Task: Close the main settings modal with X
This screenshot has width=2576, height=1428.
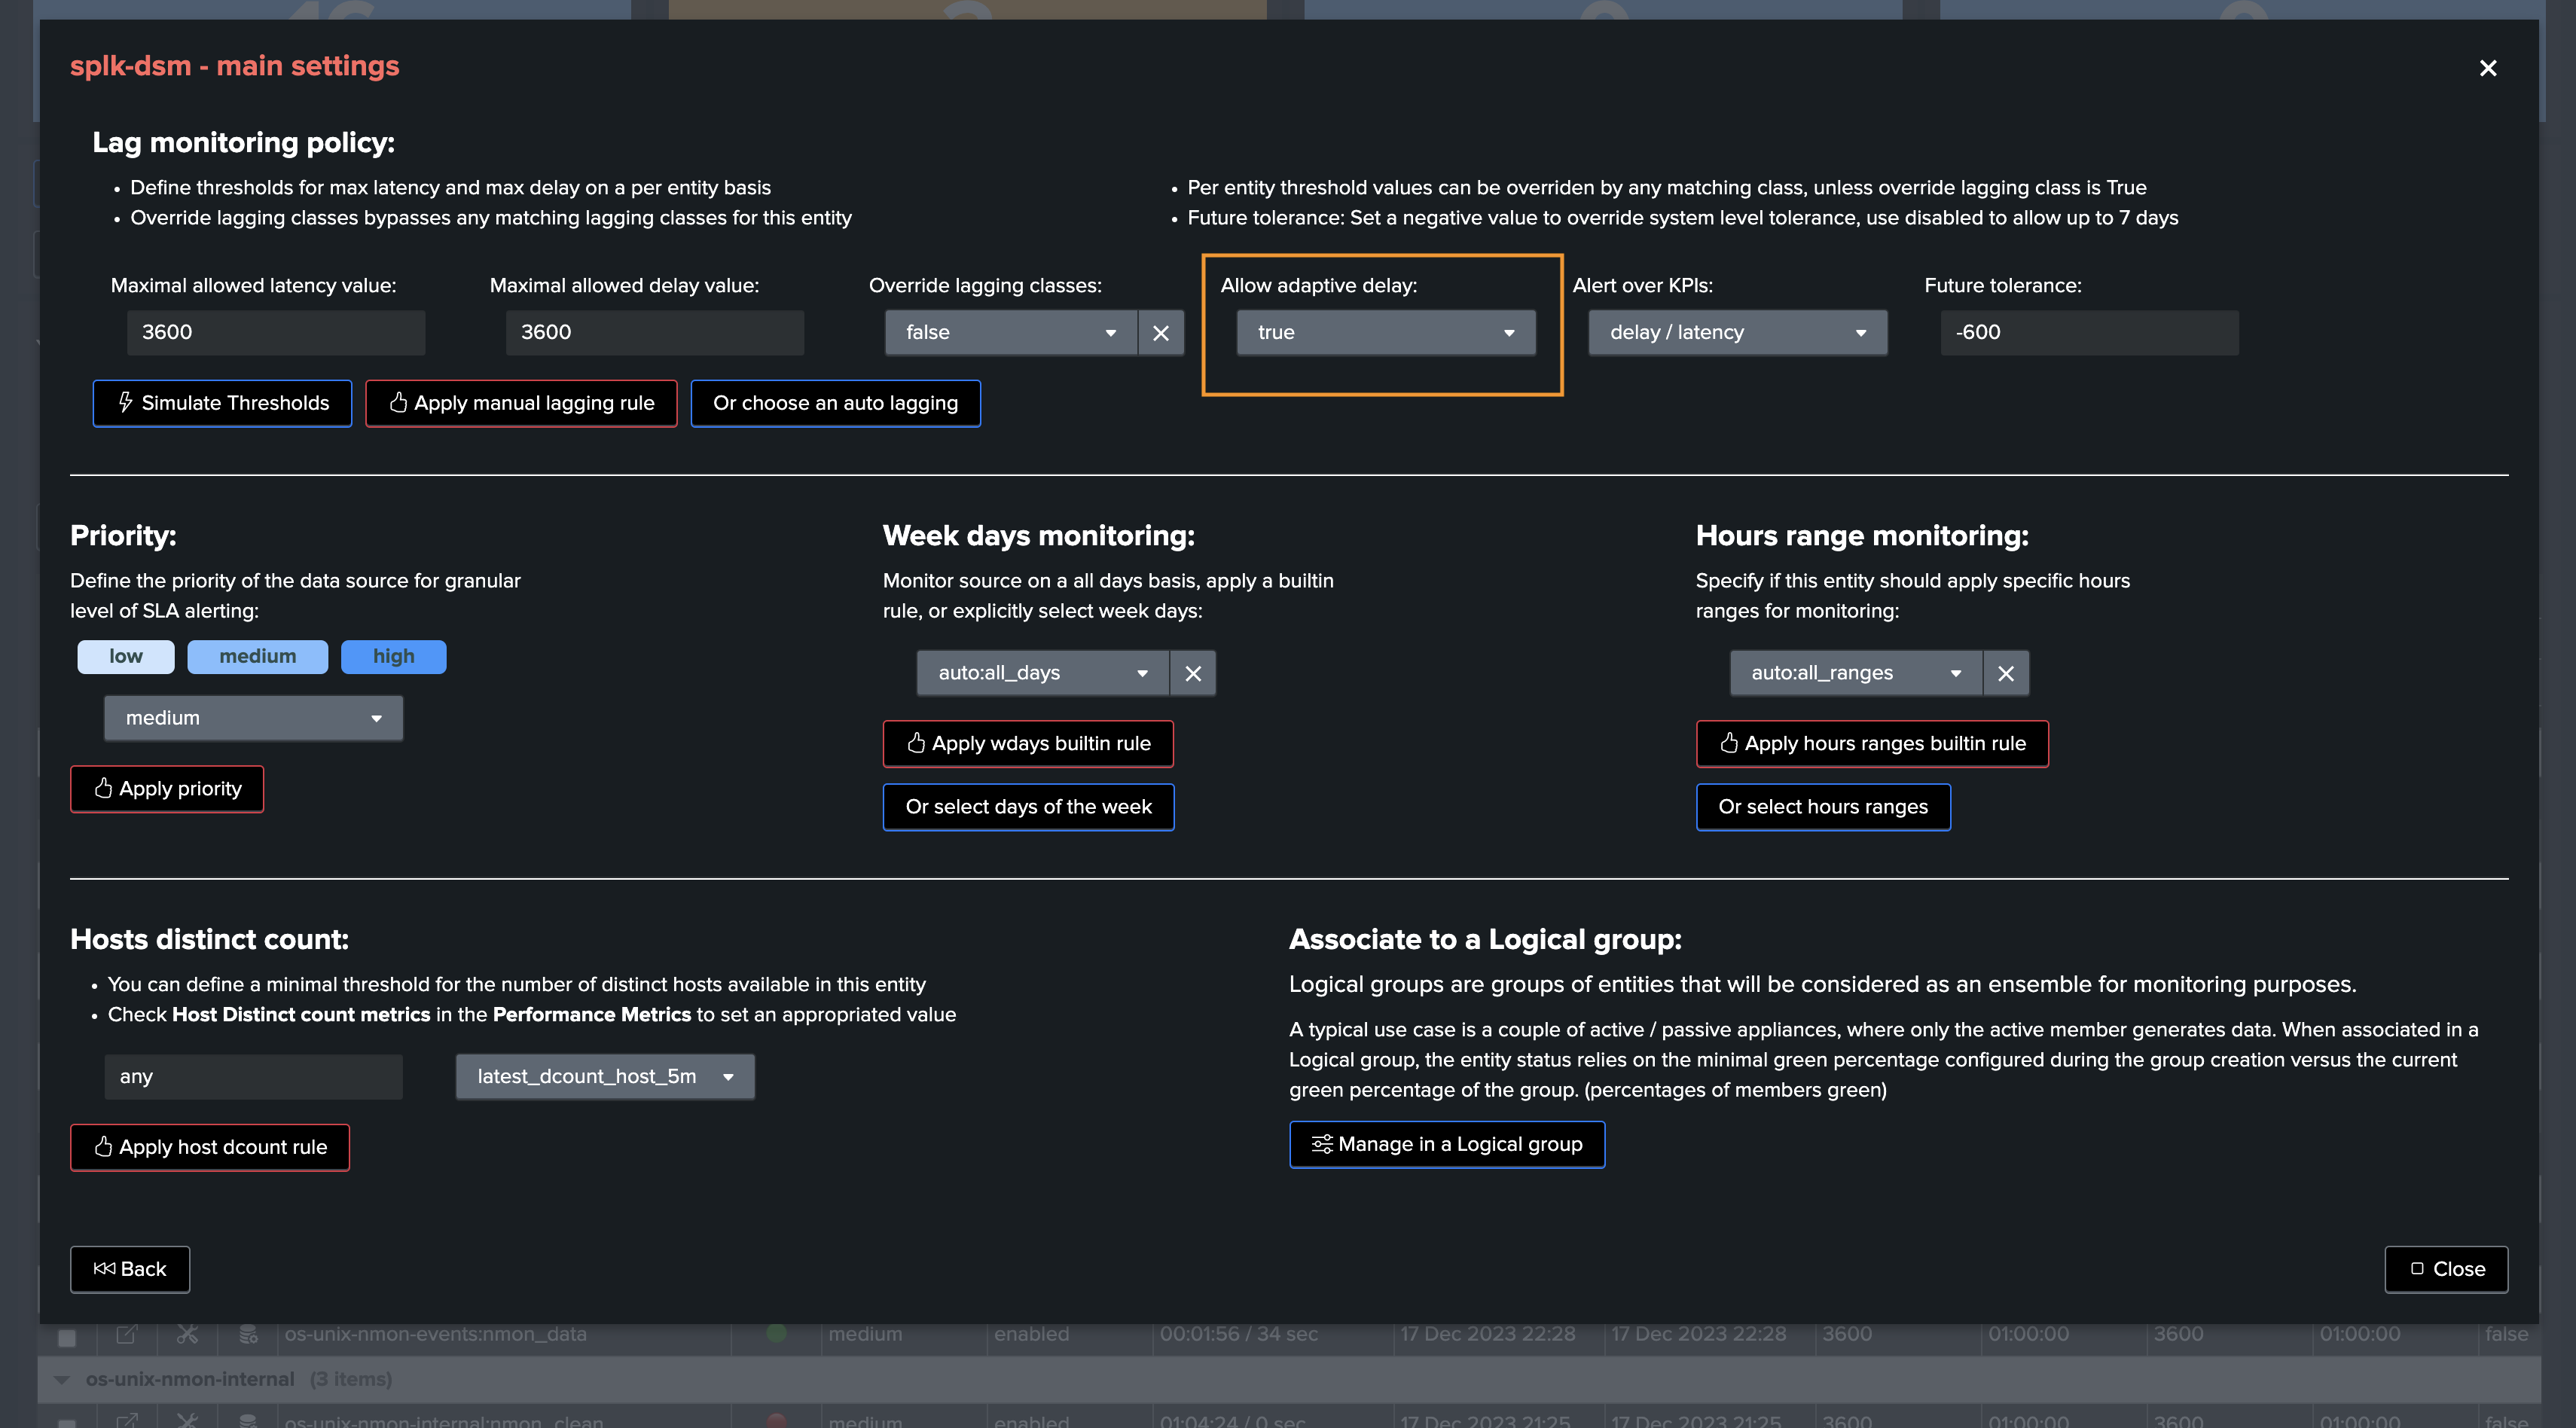Action: tap(2487, 68)
